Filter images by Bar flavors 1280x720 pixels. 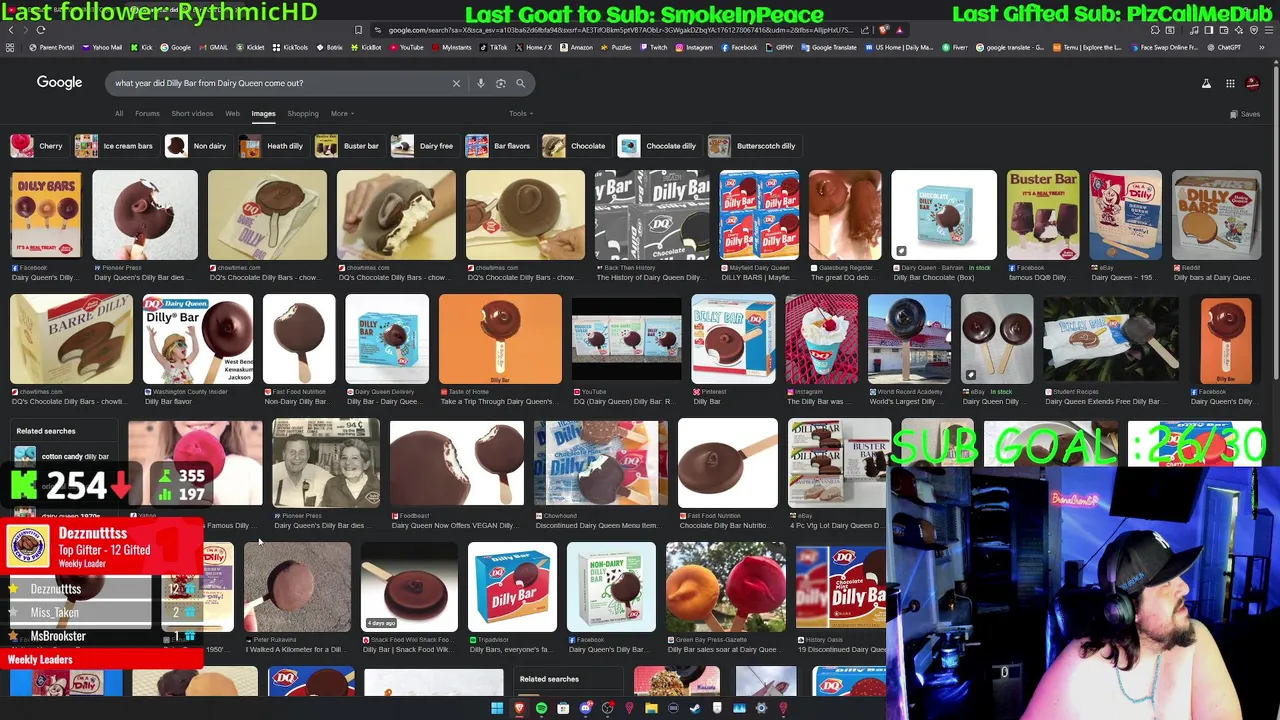tap(499, 146)
